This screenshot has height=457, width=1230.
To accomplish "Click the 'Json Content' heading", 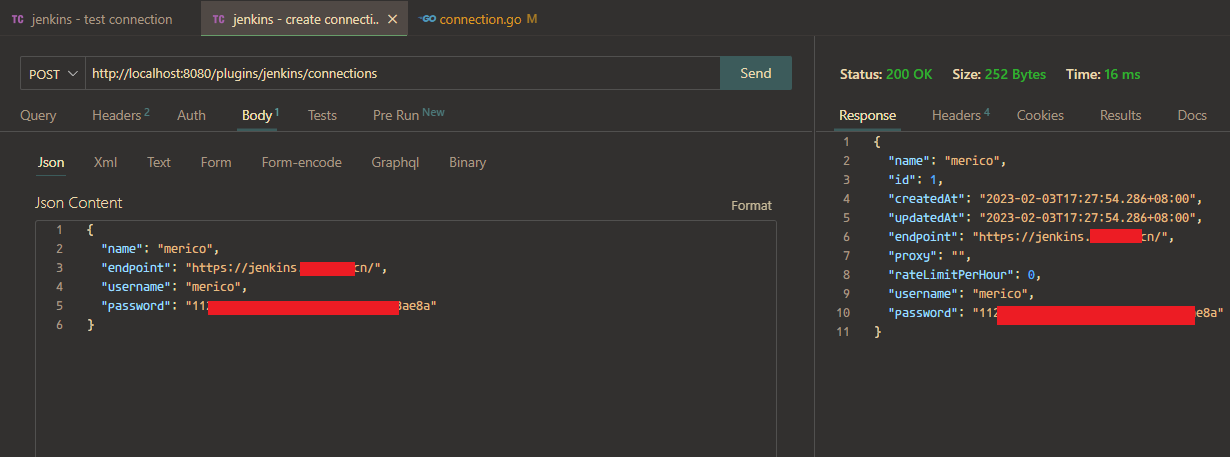I will point(78,203).
